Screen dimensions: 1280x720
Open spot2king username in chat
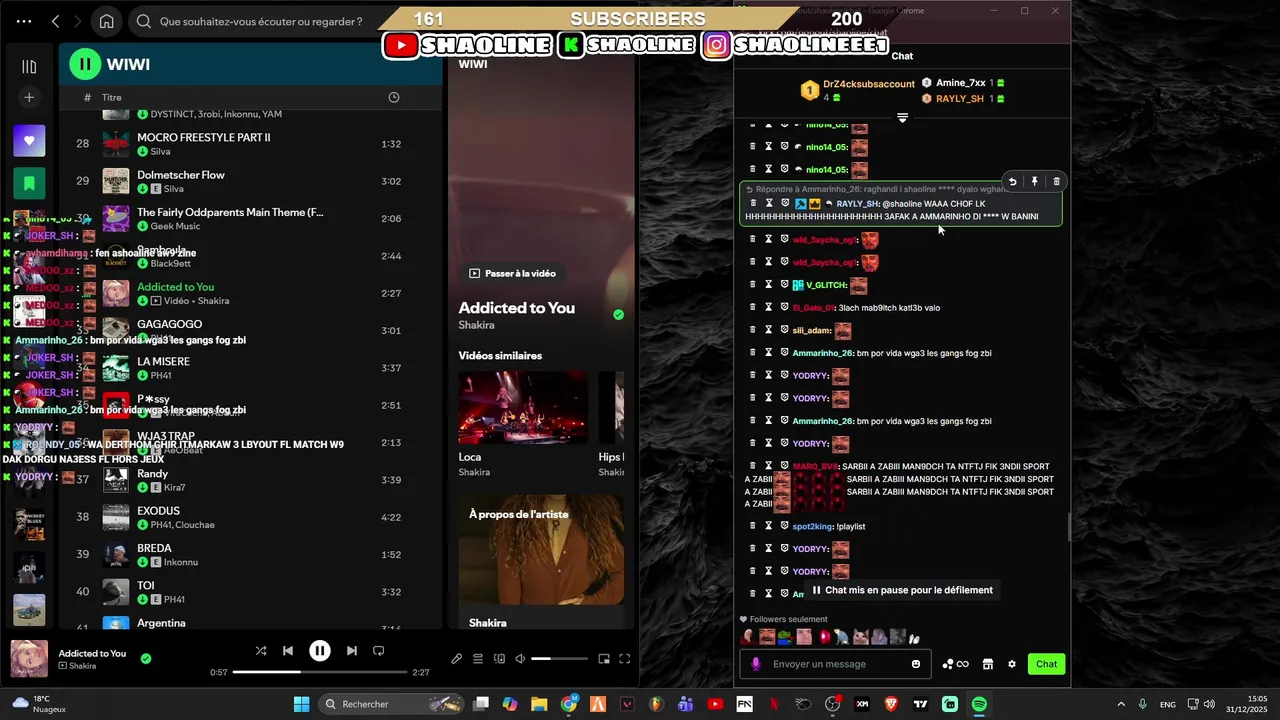tap(812, 526)
